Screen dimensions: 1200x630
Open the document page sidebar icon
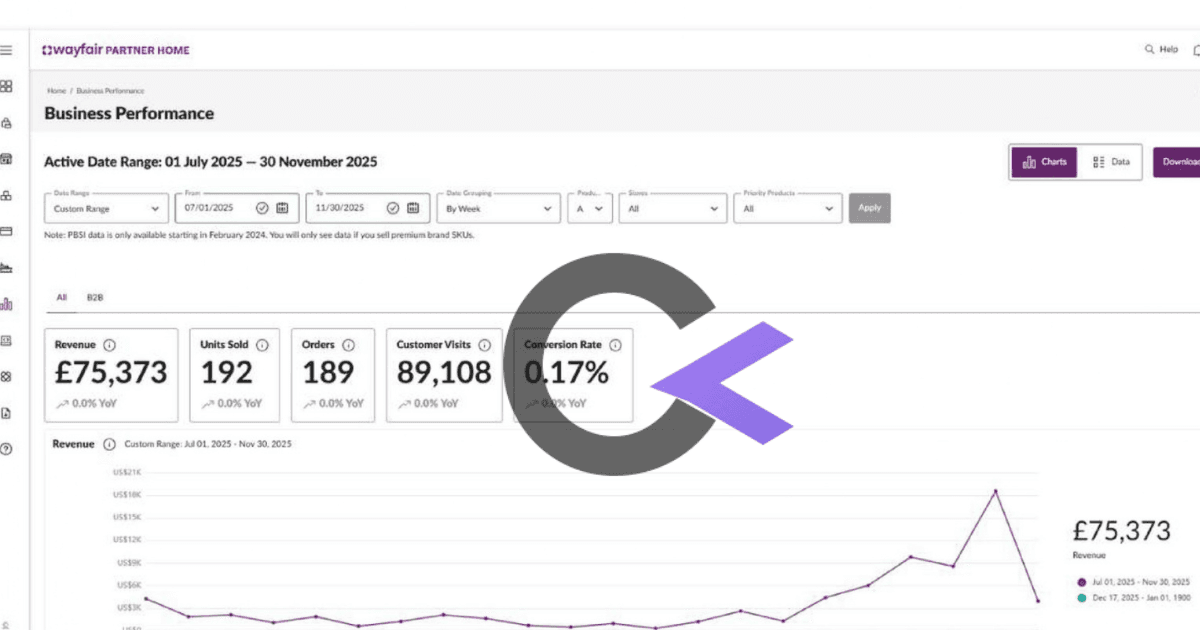point(6,413)
